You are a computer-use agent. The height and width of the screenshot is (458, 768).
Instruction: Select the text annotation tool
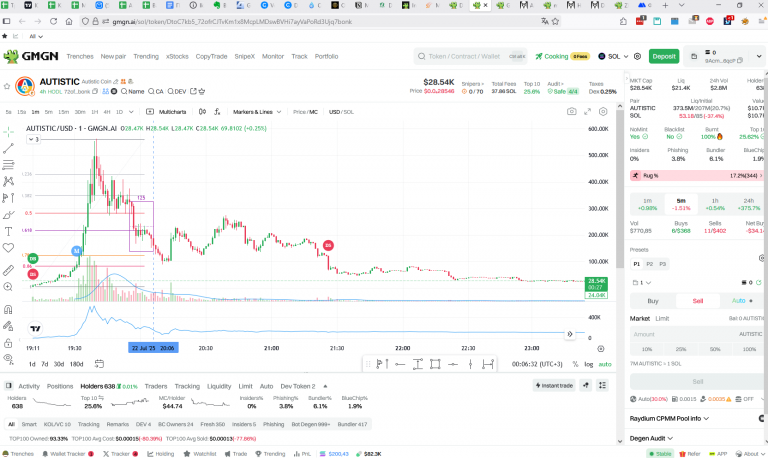[x=8, y=231]
